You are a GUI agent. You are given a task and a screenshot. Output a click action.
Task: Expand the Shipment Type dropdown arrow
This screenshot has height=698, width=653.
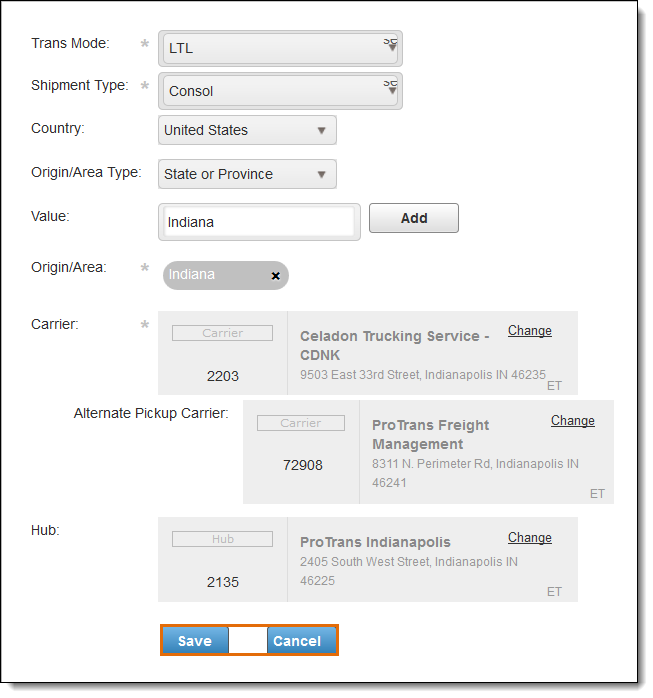[390, 88]
